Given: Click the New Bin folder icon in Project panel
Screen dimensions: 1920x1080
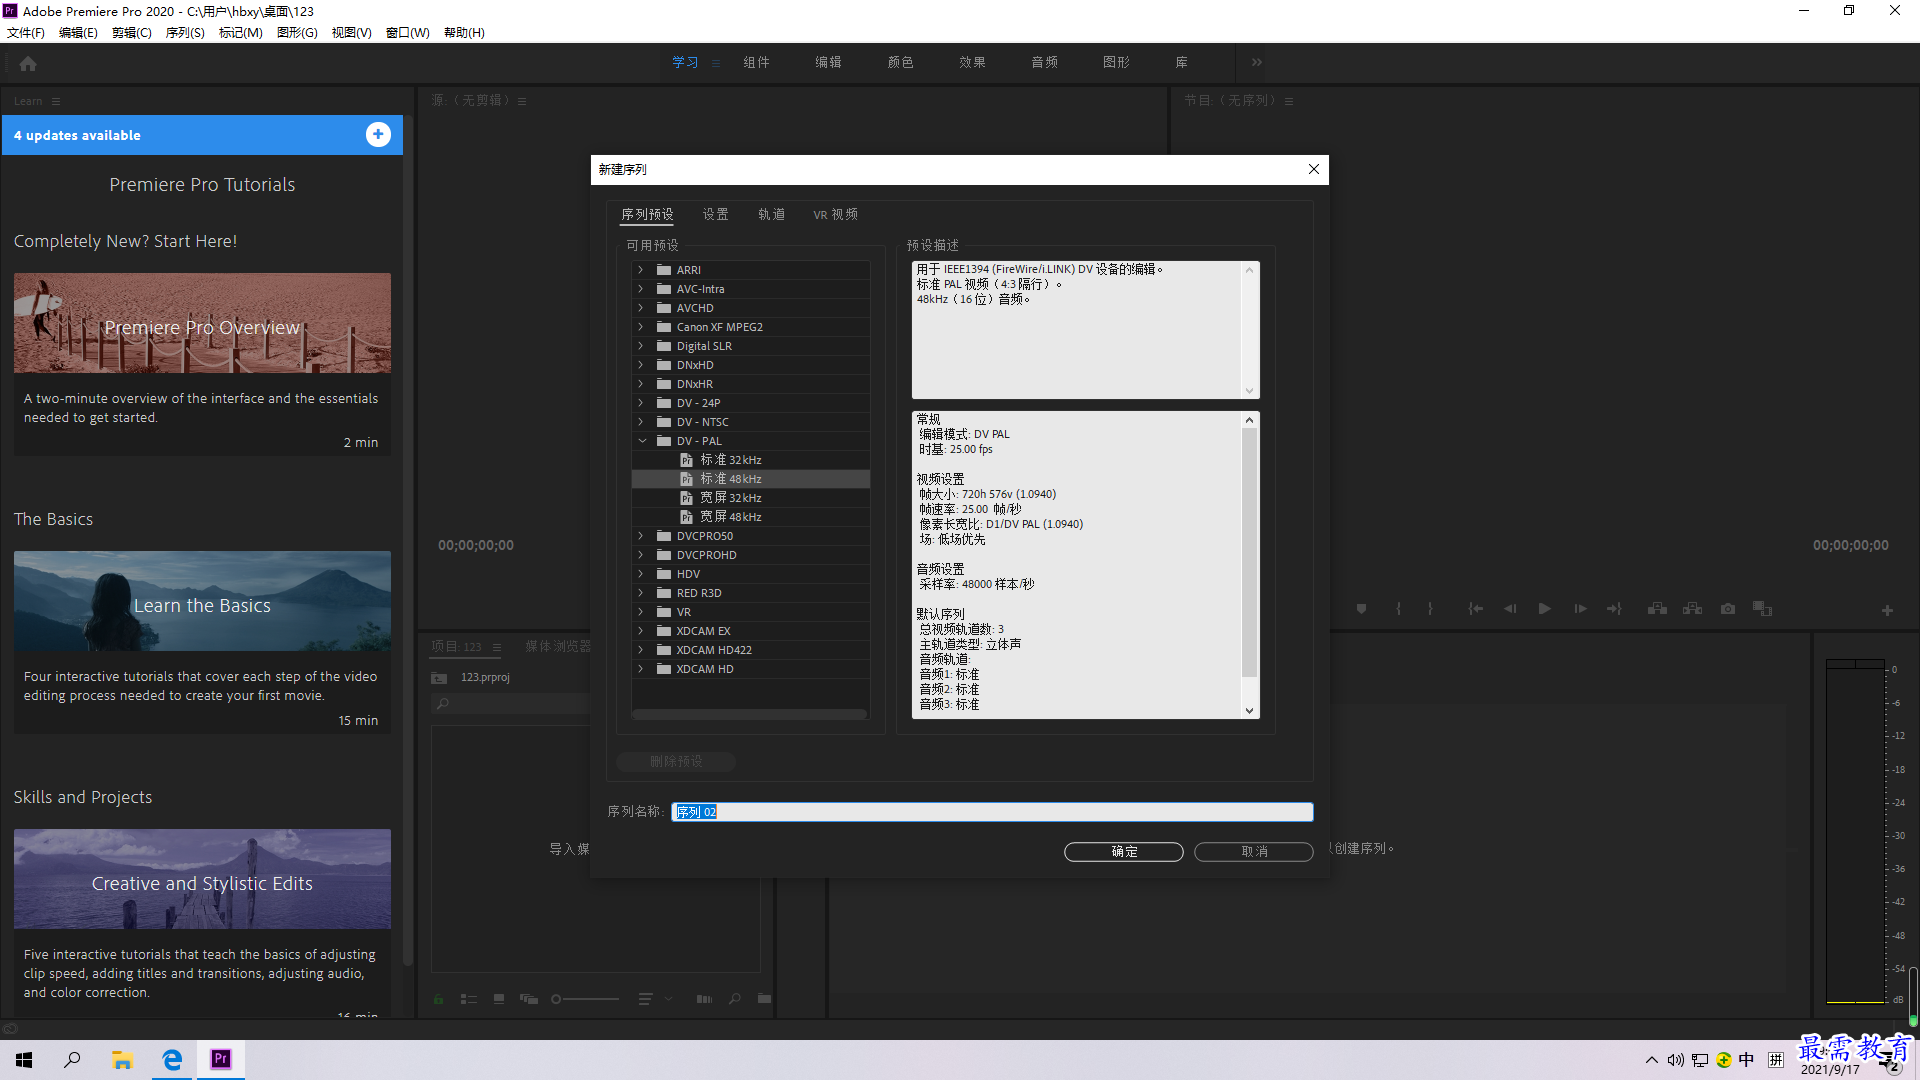Looking at the screenshot, I should (764, 998).
